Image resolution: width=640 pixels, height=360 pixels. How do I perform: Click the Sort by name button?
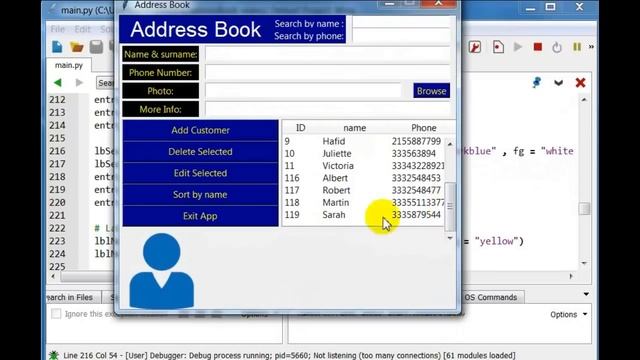(x=200, y=195)
